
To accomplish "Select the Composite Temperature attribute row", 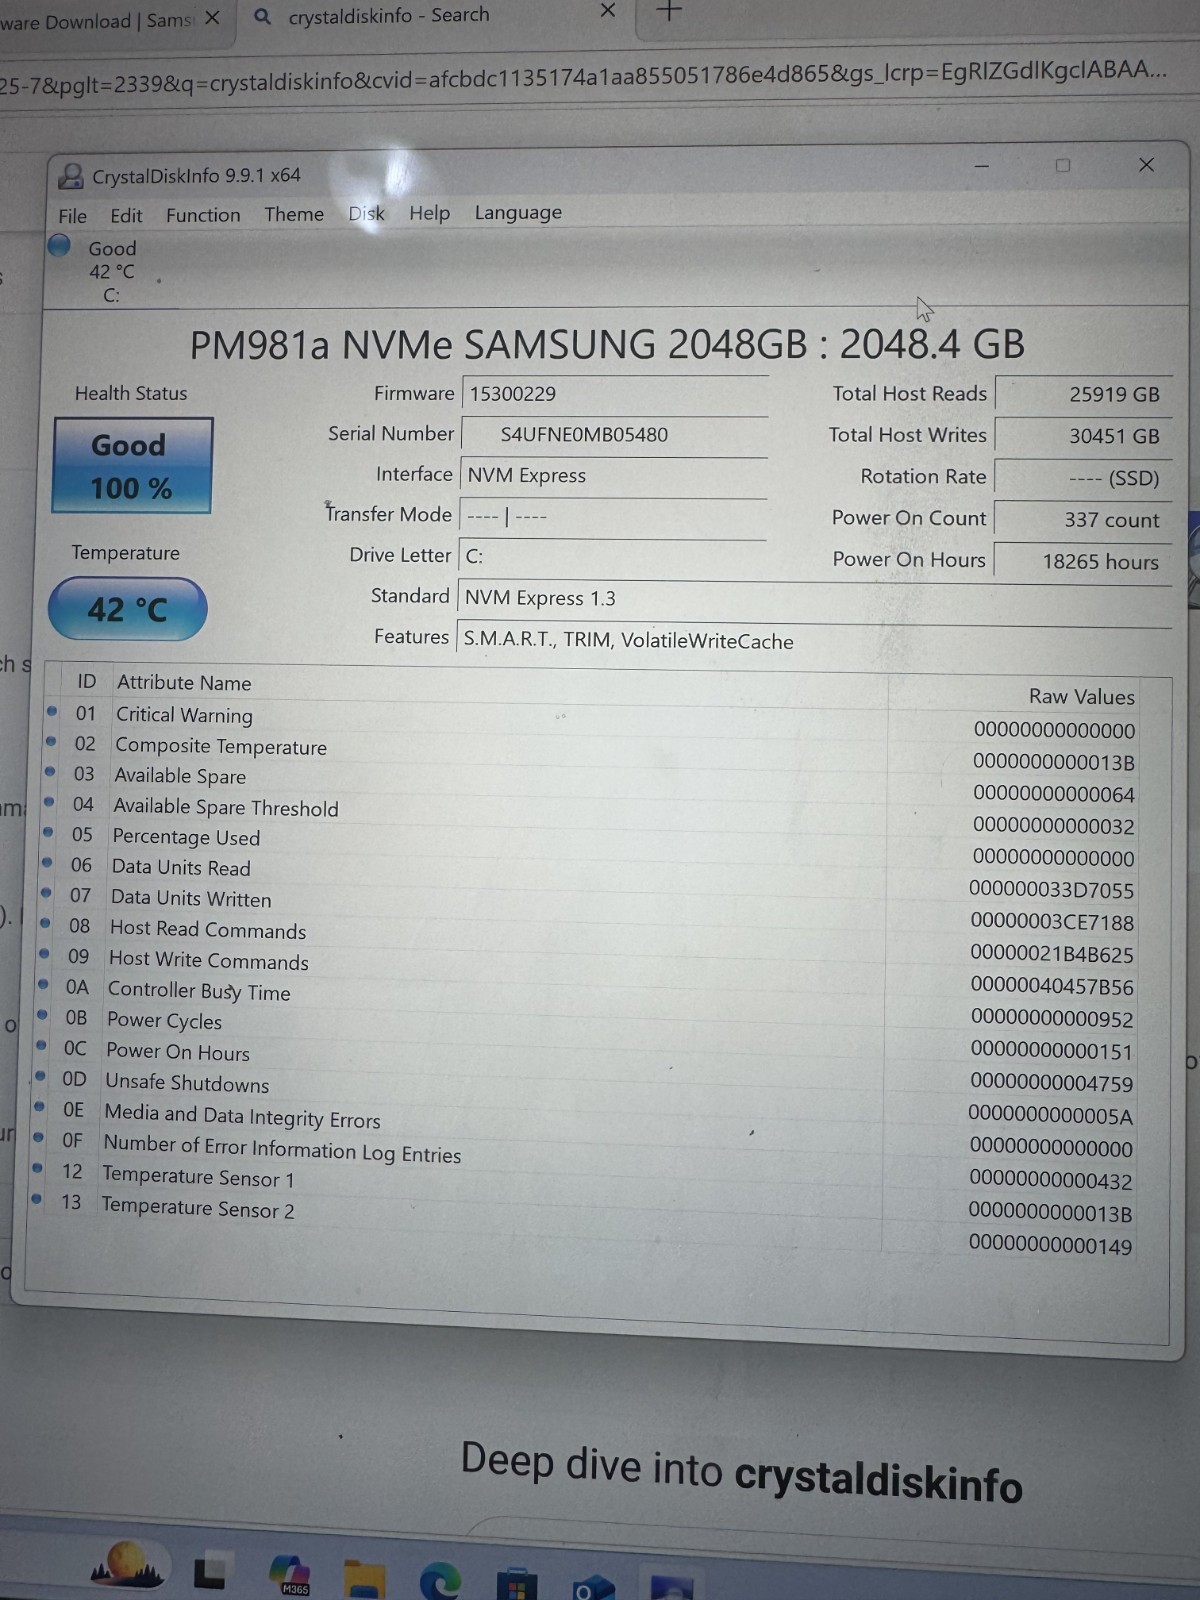I will 590,753.
